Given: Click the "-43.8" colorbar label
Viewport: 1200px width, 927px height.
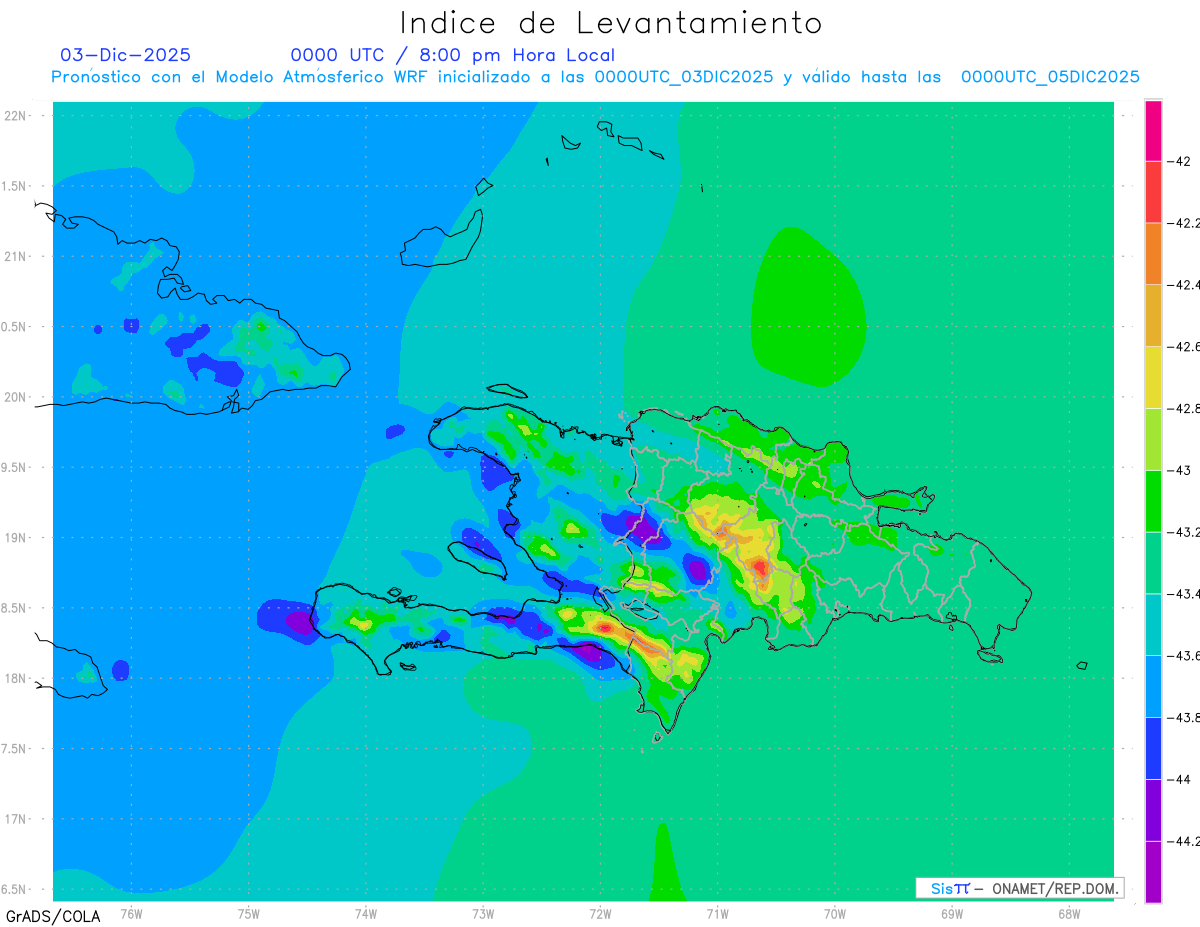Looking at the screenshot, I should click(x=1183, y=718).
